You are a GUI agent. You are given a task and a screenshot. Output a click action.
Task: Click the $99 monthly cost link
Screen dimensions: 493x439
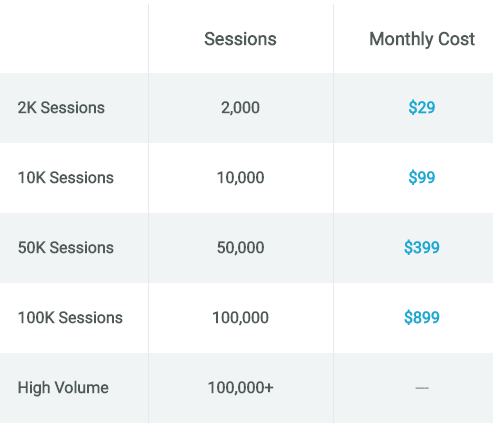(x=422, y=177)
